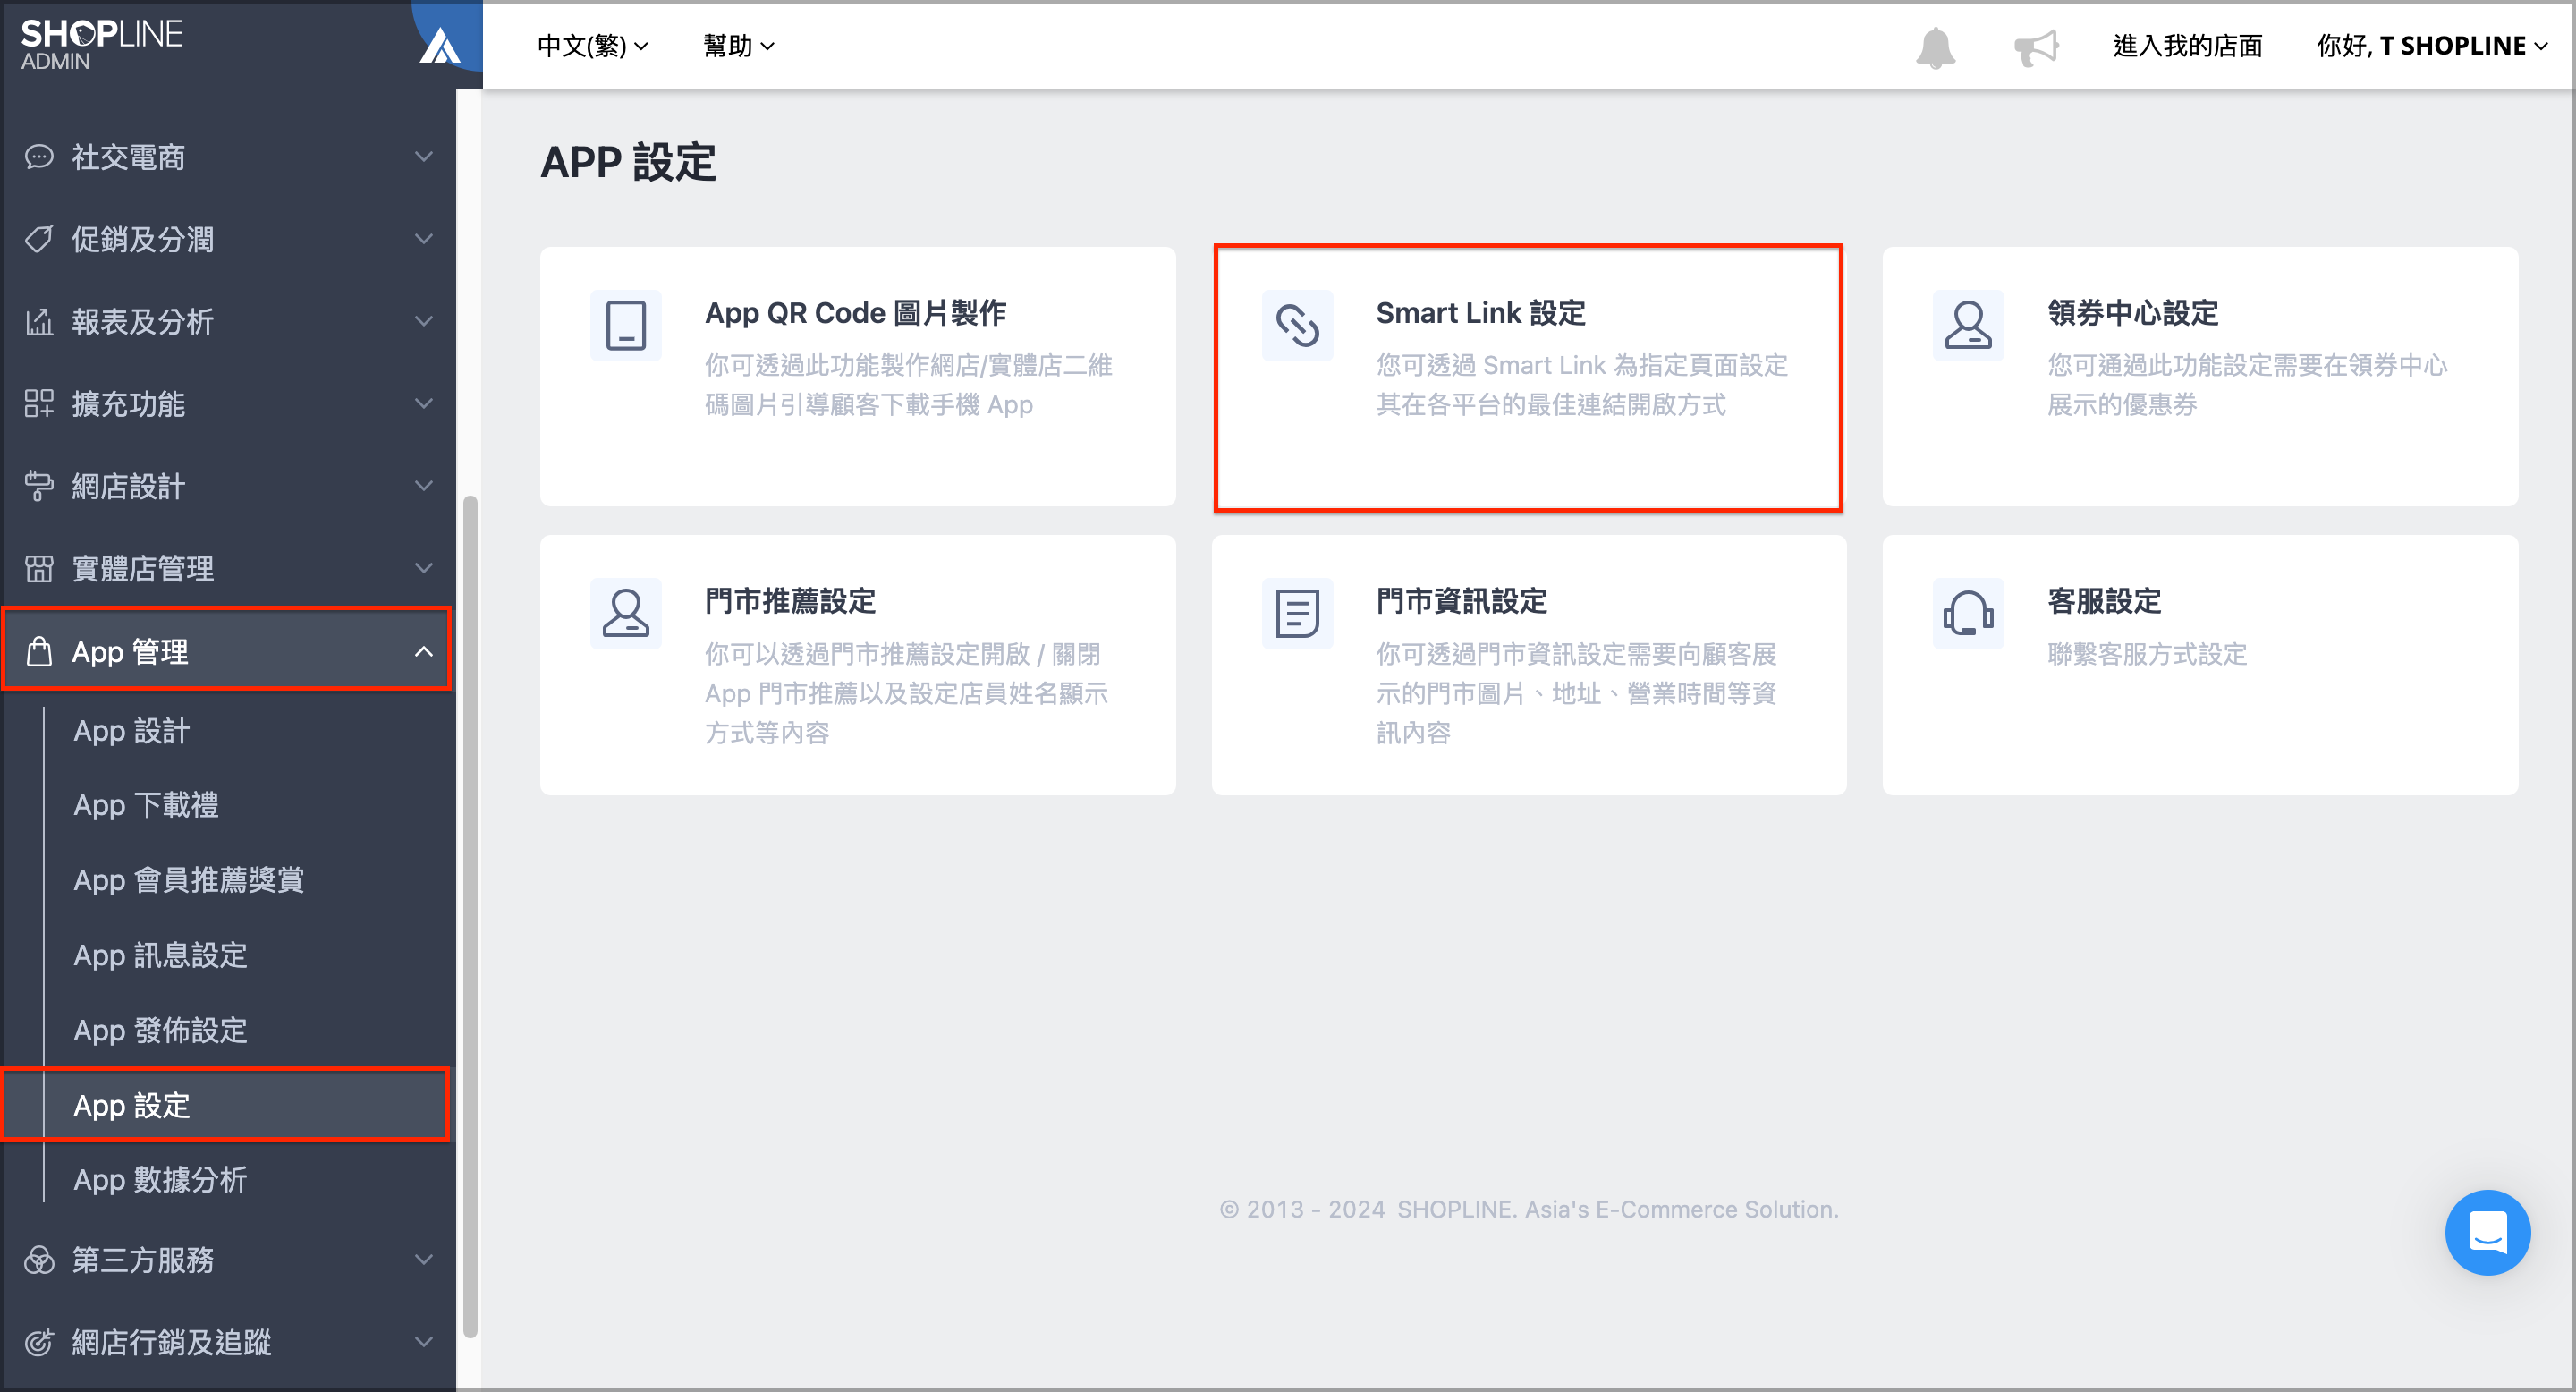Click the 領券中心設定 person icon
Screen dimensions: 2576x1392
(1968, 325)
